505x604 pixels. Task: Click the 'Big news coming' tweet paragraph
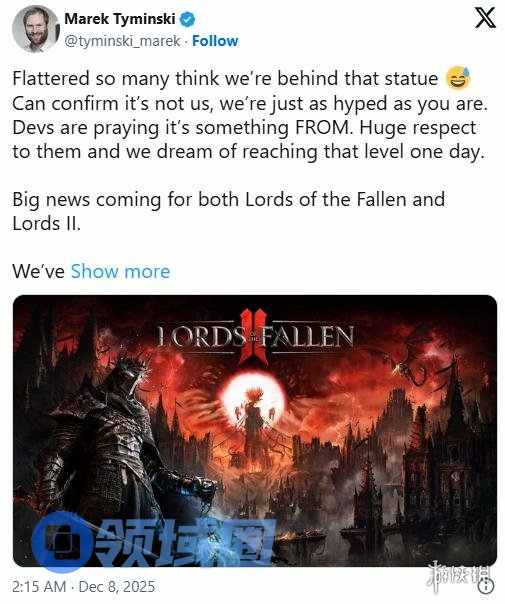point(229,211)
